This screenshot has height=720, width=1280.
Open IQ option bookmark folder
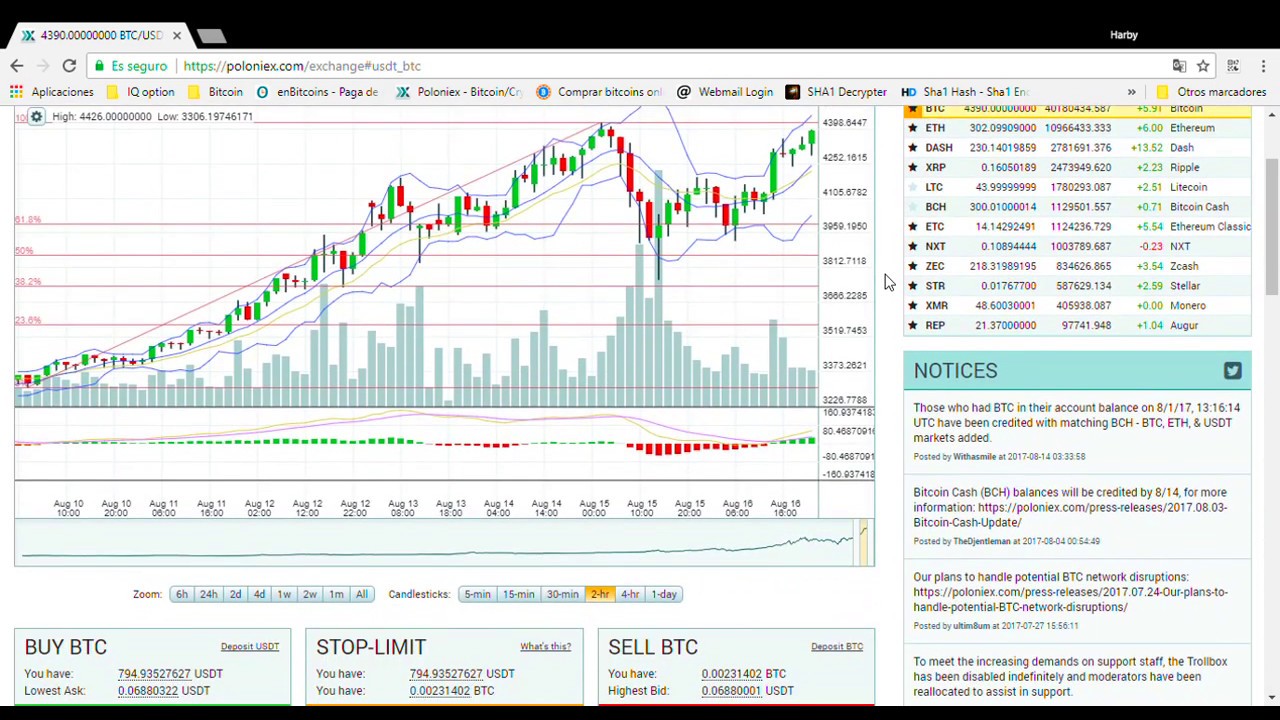(140, 92)
